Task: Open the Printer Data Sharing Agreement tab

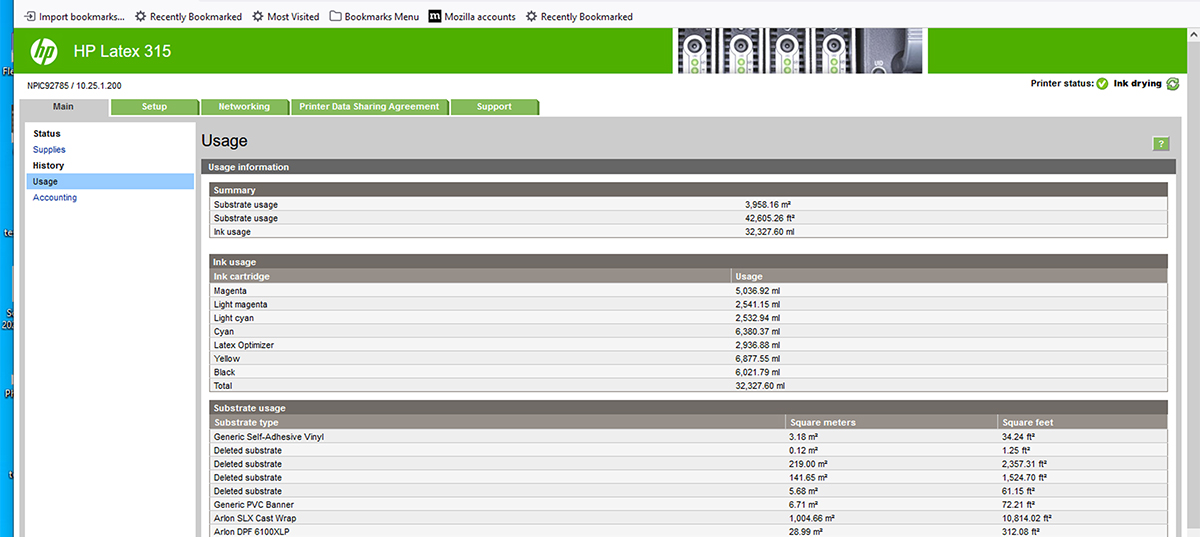Action: click(370, 107)
